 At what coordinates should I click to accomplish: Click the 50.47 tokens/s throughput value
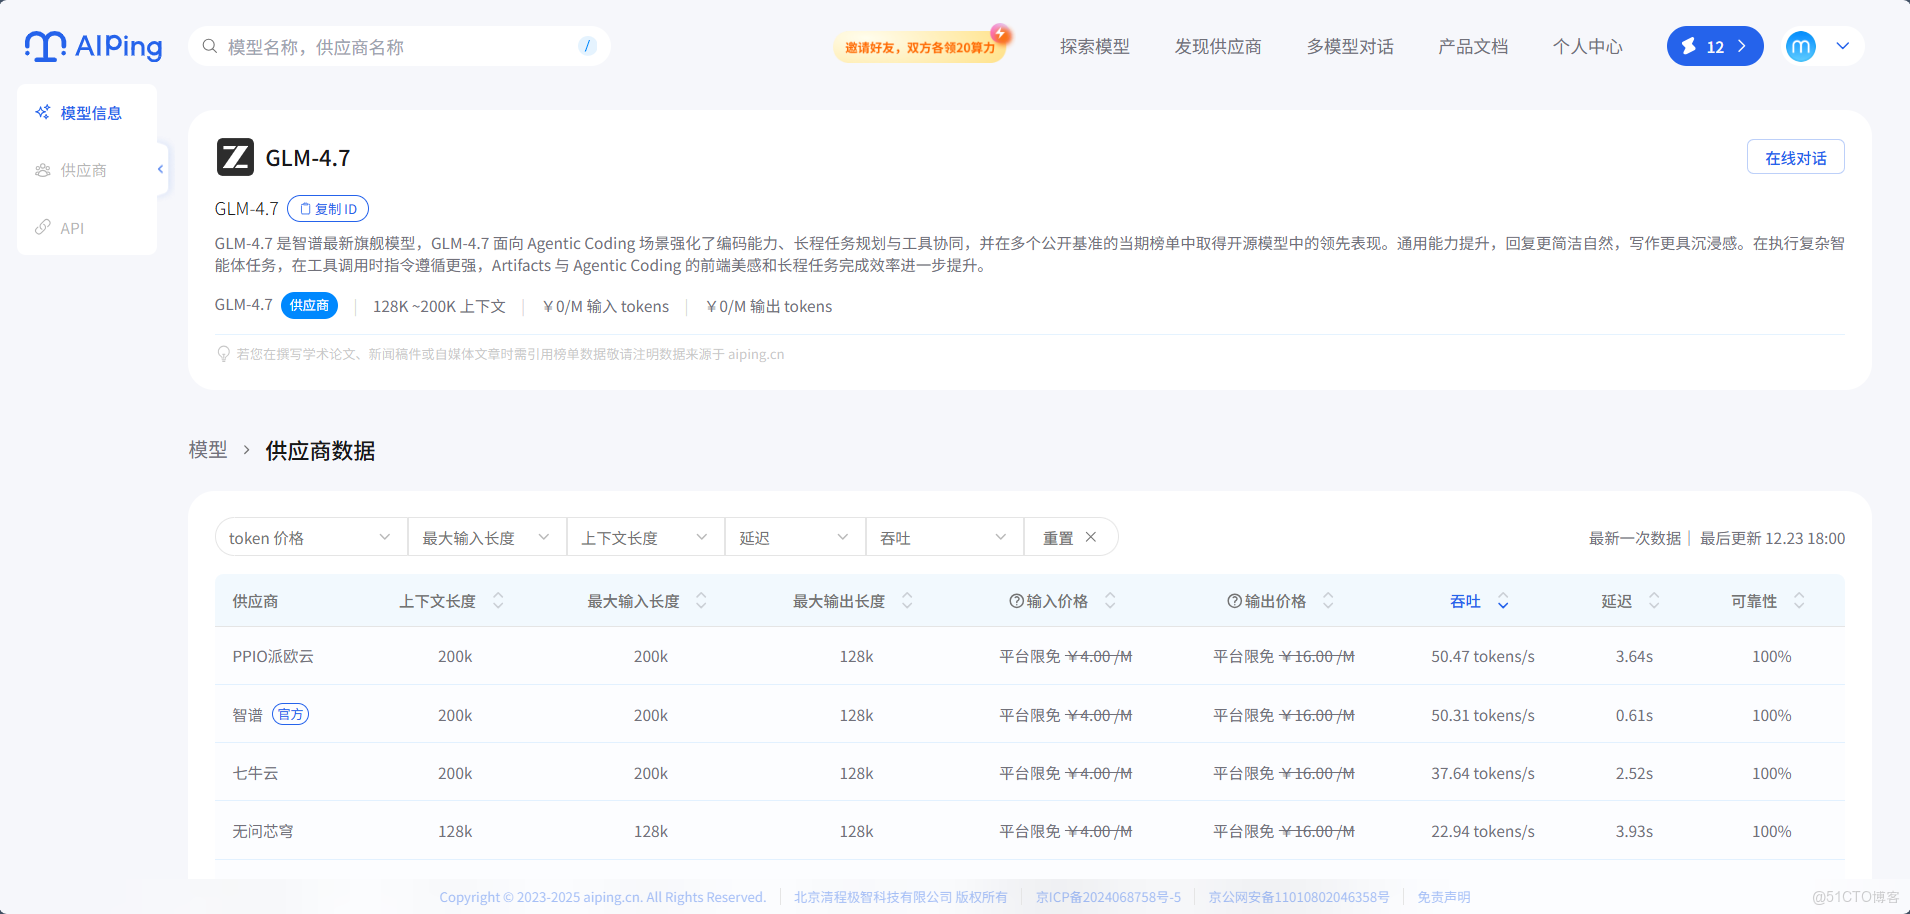pos(1483,656)
